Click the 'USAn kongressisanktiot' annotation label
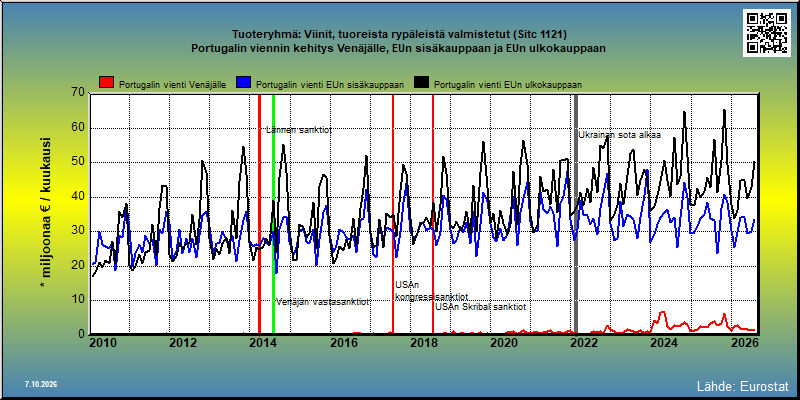The image size is (800, 400). click(x=432, y=291)
